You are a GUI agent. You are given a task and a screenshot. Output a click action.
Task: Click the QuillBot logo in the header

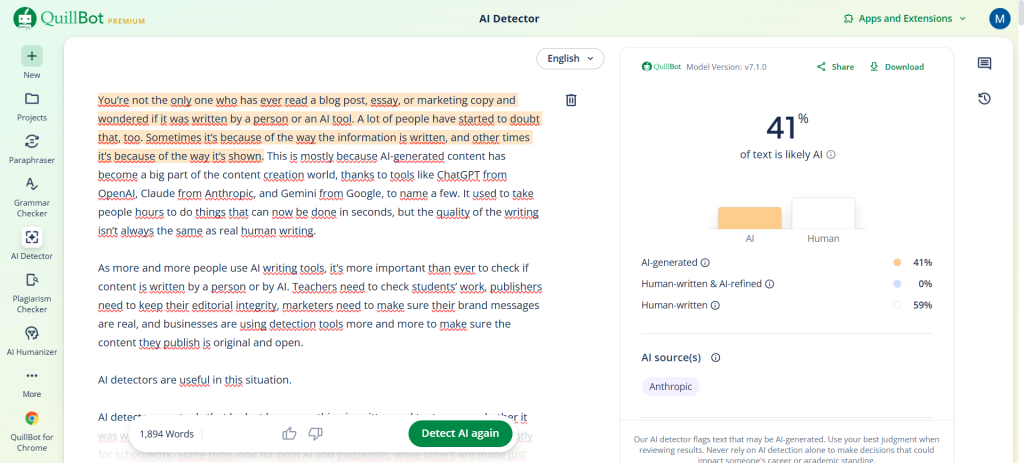(x=58, y=18)
